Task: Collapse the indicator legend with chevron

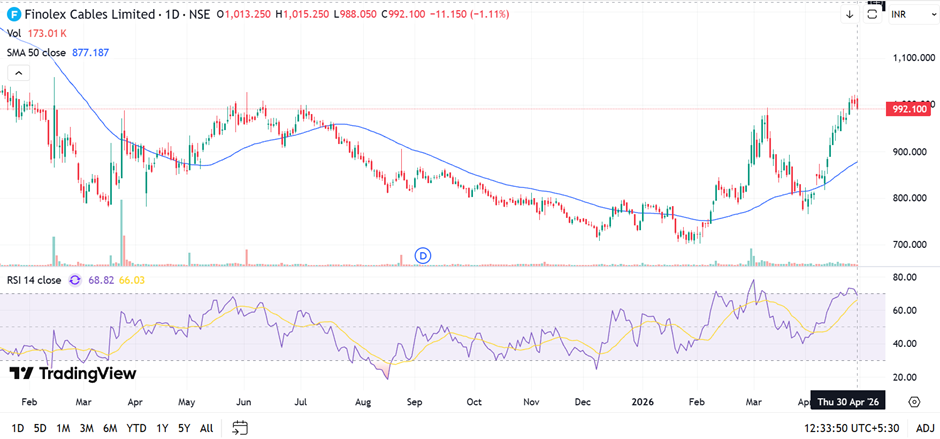Action: [18, 73]
